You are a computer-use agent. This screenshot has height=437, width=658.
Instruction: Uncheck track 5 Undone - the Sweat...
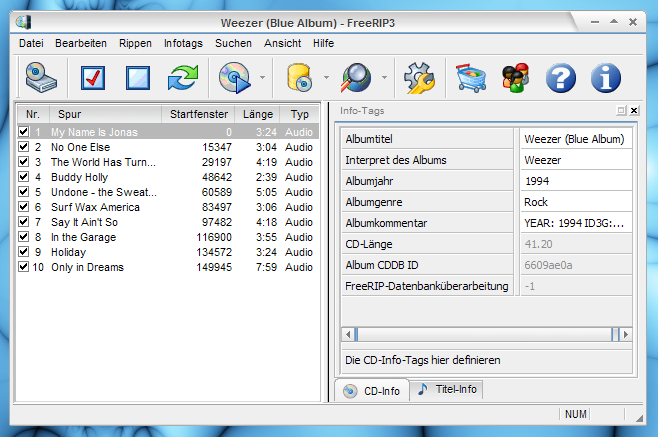click(24, 192)
